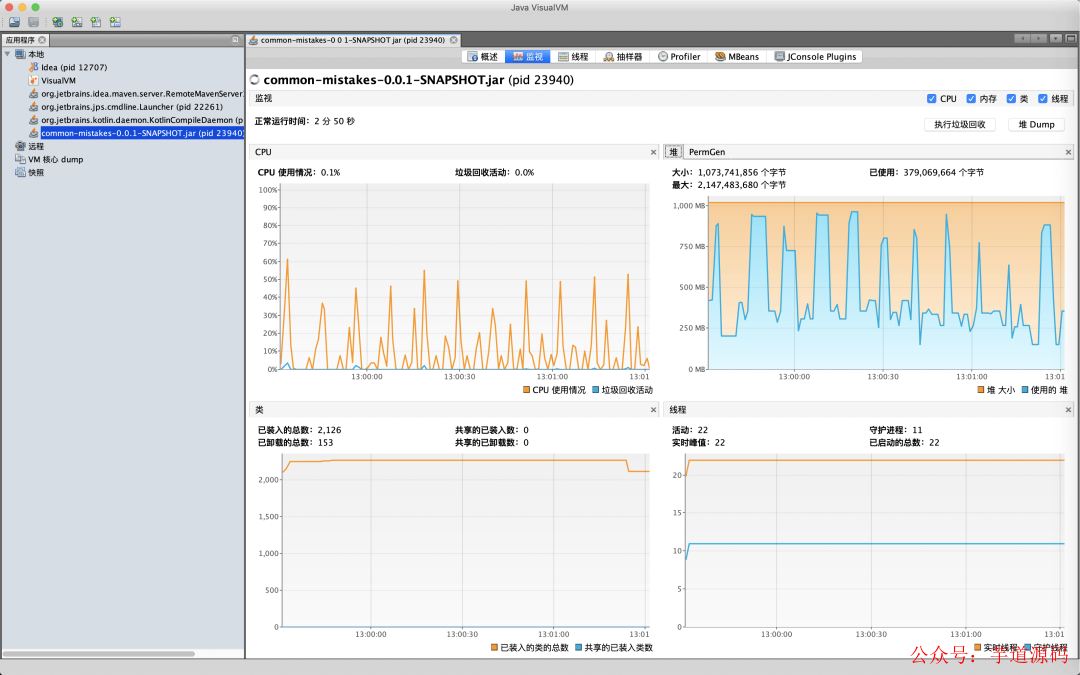Close the CPU chart panel

653,151
